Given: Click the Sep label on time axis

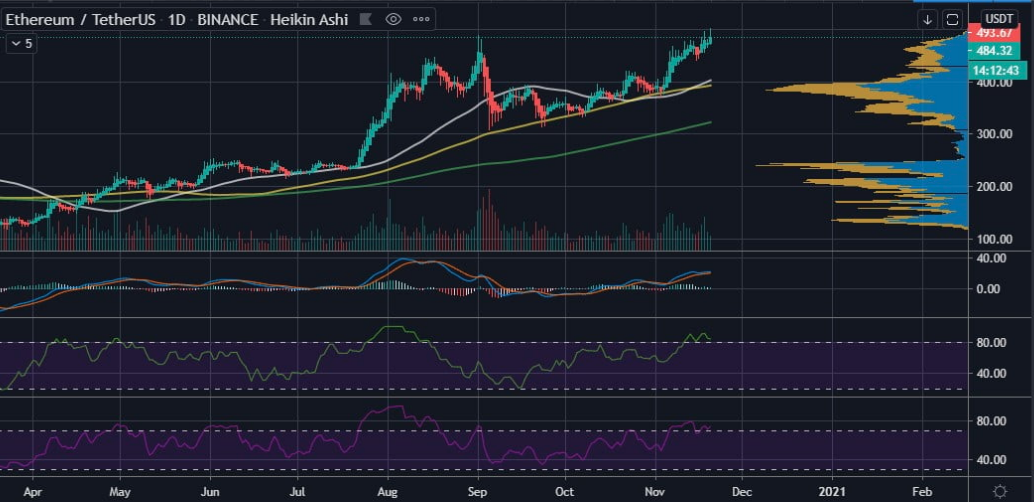Looking at the screenshot, I should click(x=478, y=491).
